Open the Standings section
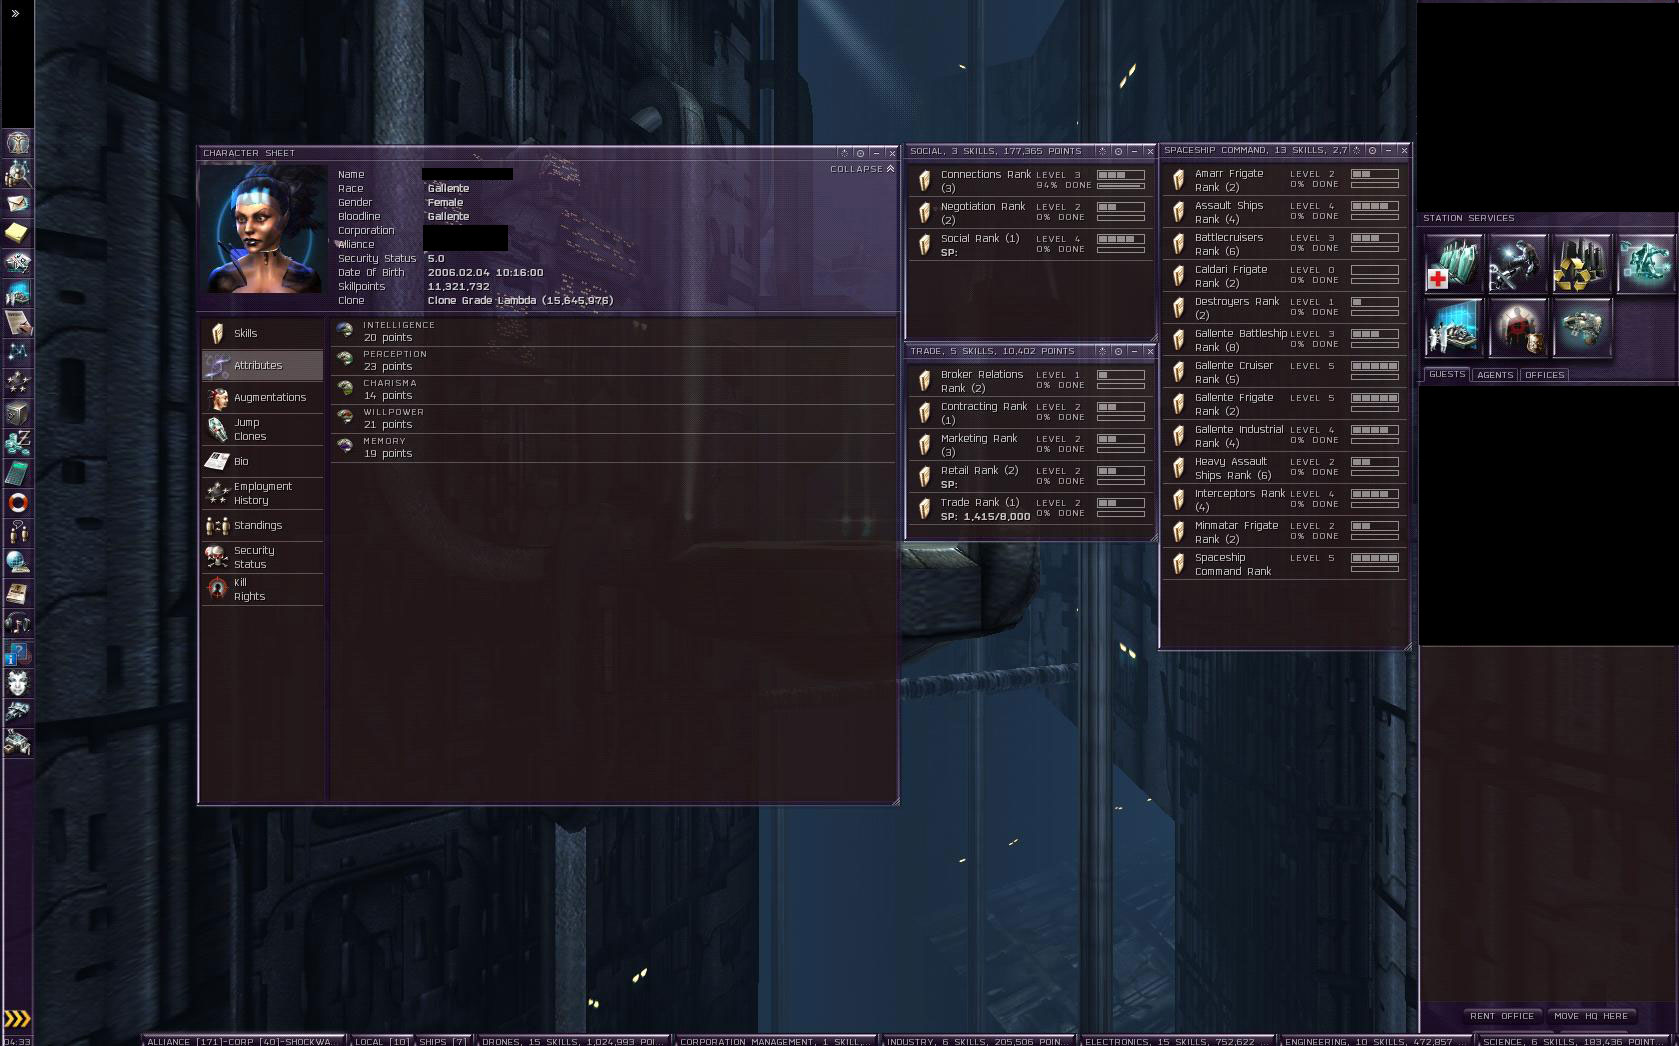This screenshot has width=1679, height=1046. click(x=262, y=525)
